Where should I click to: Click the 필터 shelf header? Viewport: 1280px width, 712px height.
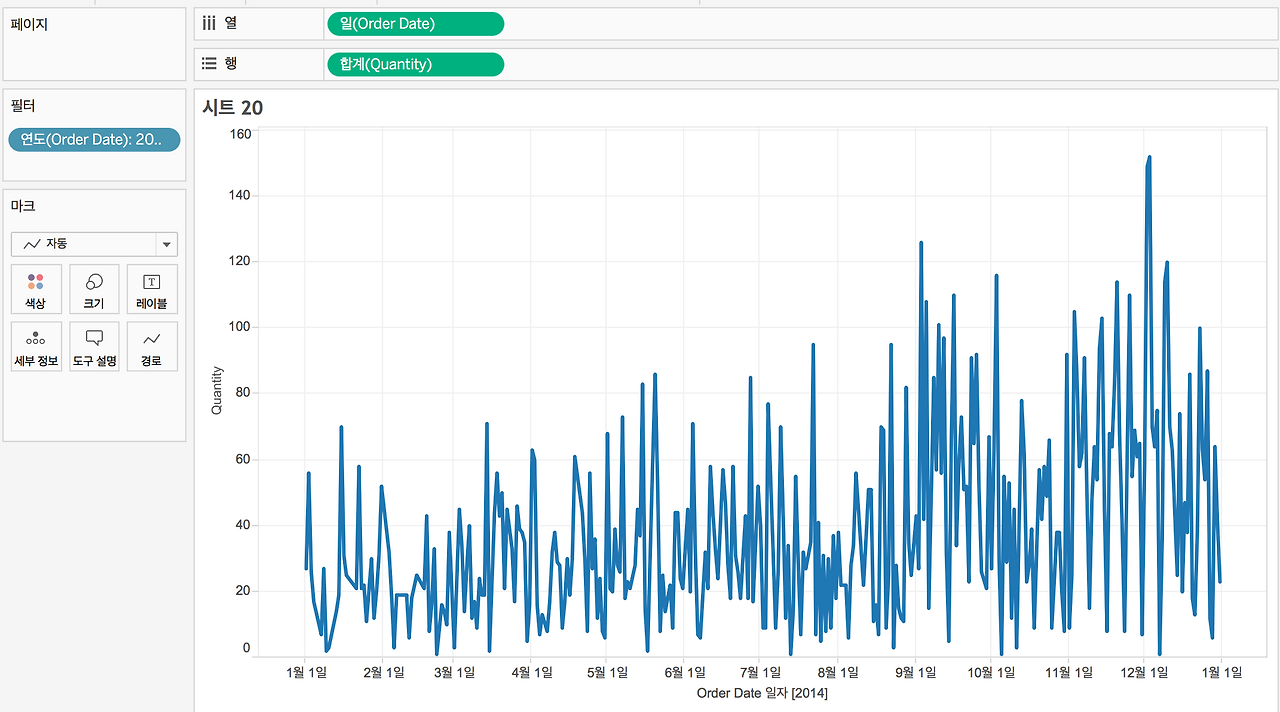click(24, 105)
